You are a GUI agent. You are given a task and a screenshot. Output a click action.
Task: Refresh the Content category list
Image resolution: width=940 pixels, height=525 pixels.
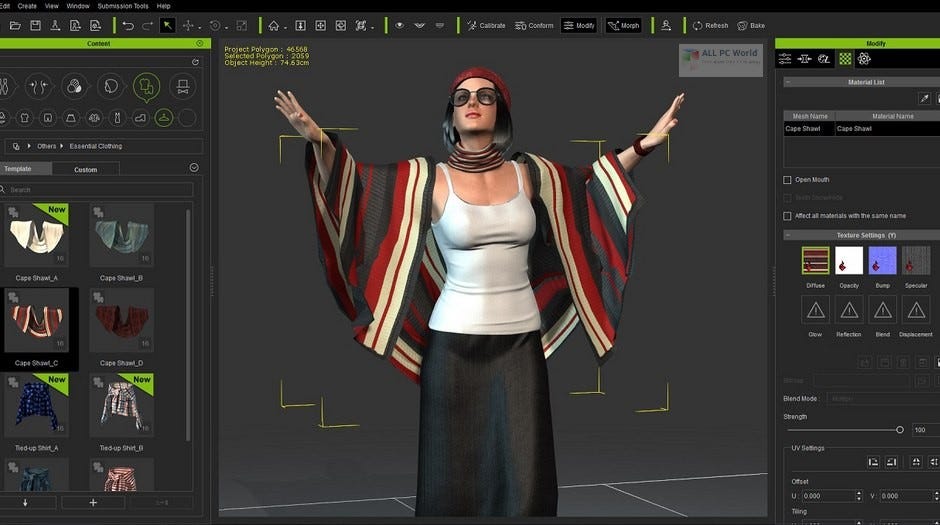click(195, 62)
